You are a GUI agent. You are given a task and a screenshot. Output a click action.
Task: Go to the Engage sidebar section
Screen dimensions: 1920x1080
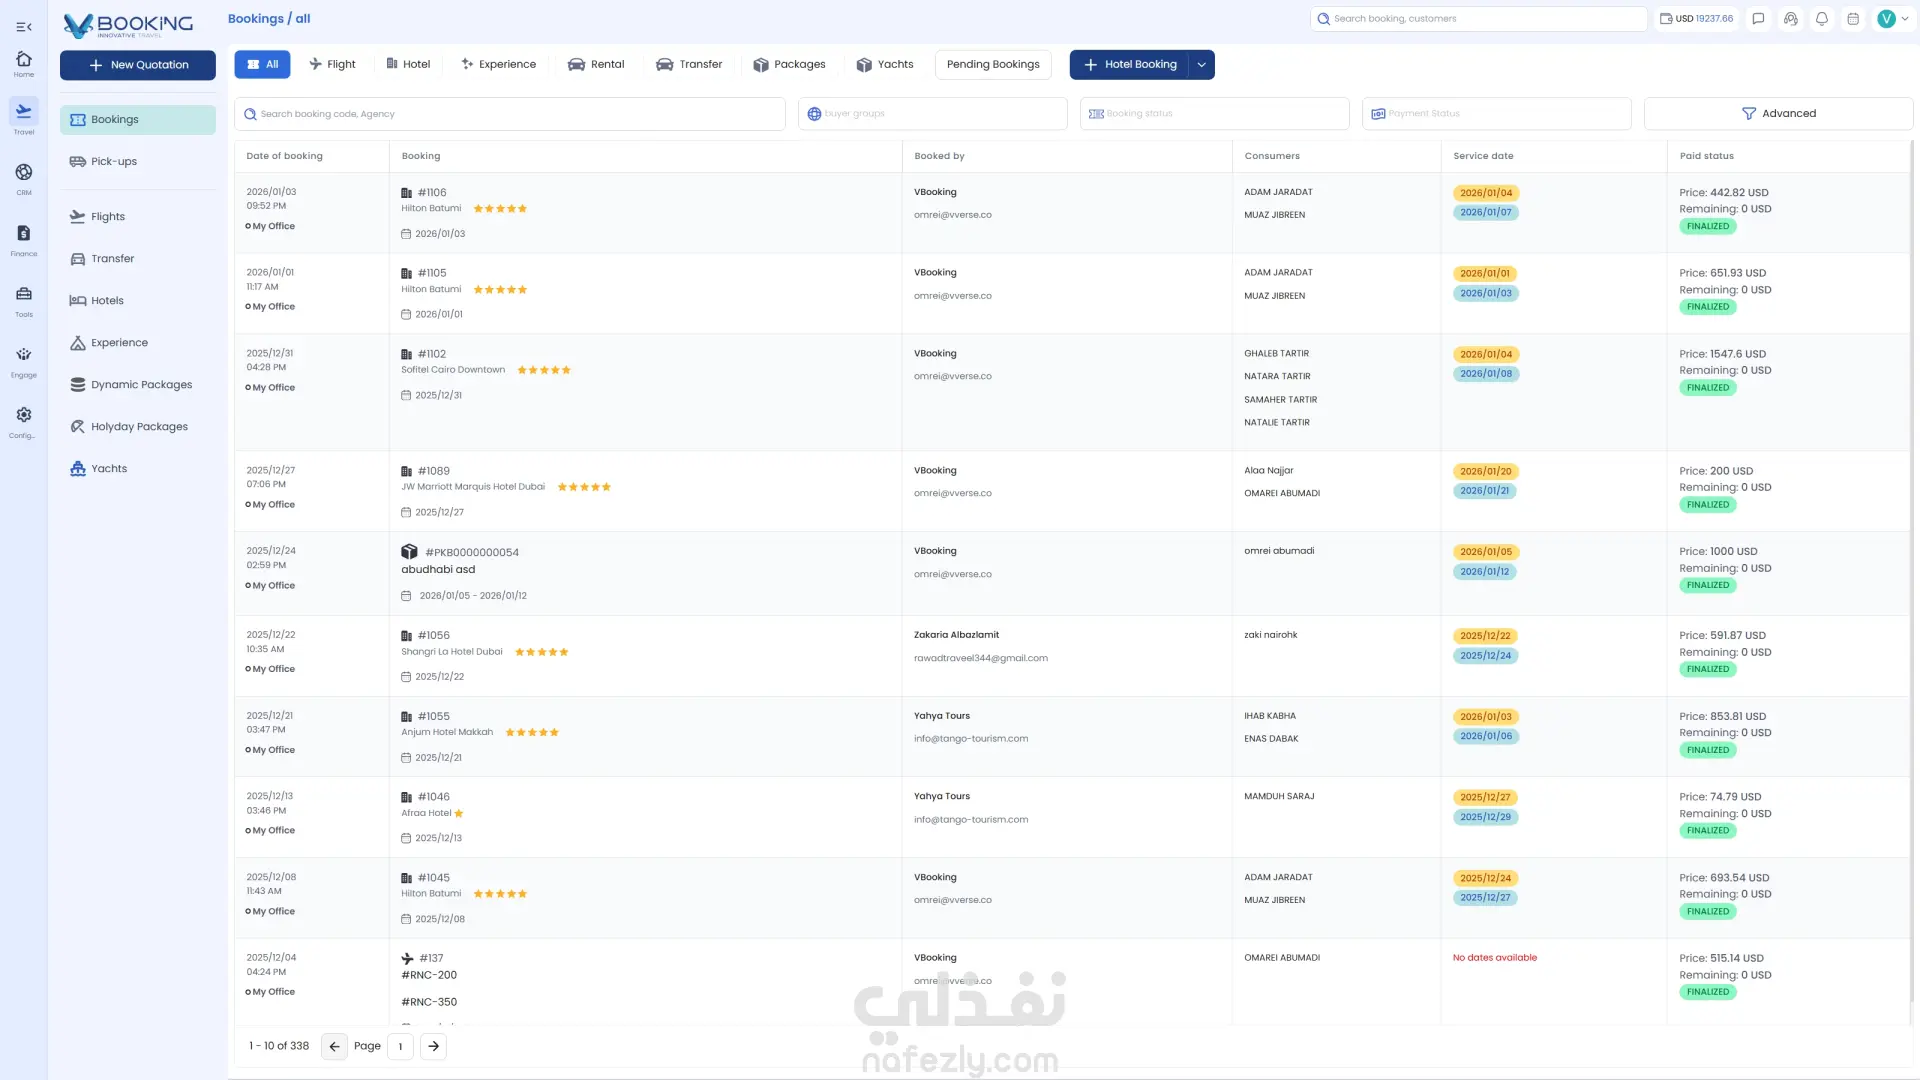coord(24,361)
